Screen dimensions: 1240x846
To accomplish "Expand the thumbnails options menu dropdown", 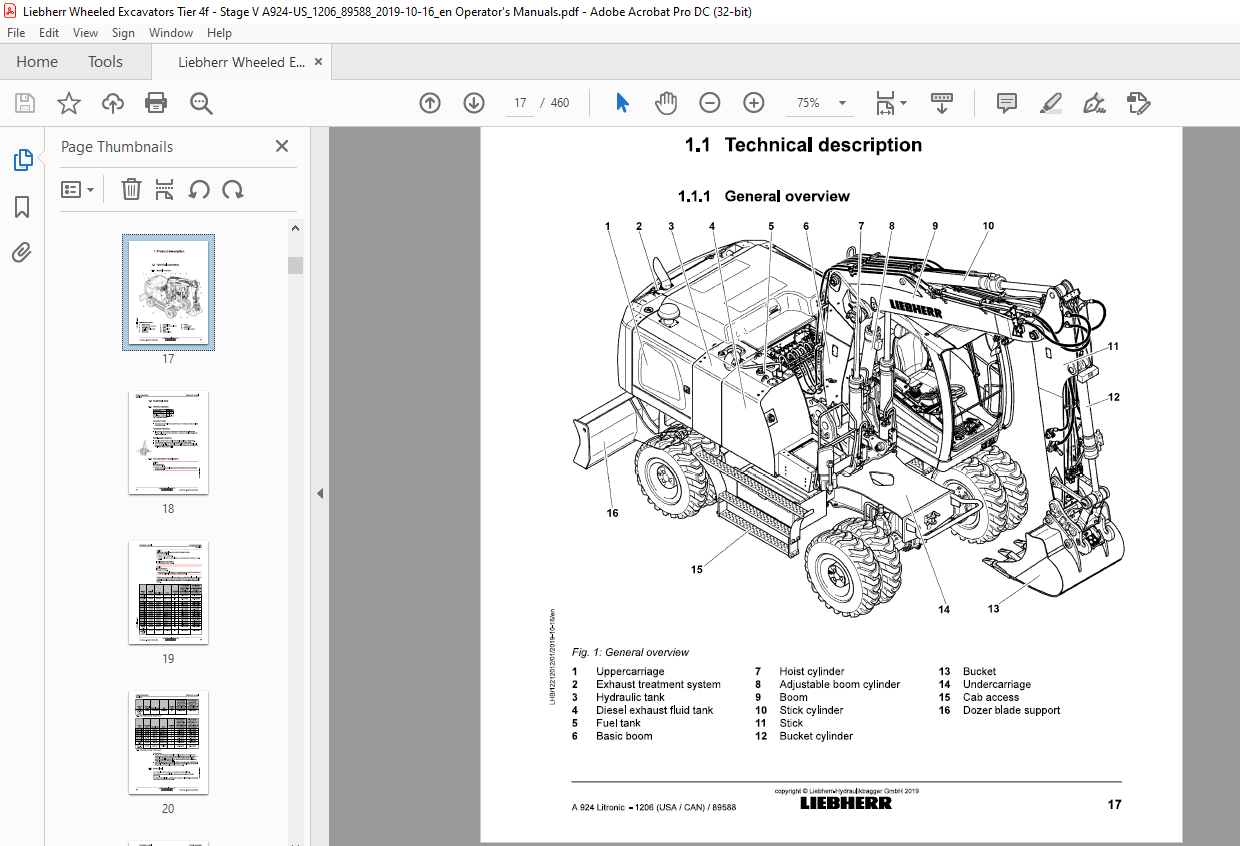I will [x=77, y=189].
